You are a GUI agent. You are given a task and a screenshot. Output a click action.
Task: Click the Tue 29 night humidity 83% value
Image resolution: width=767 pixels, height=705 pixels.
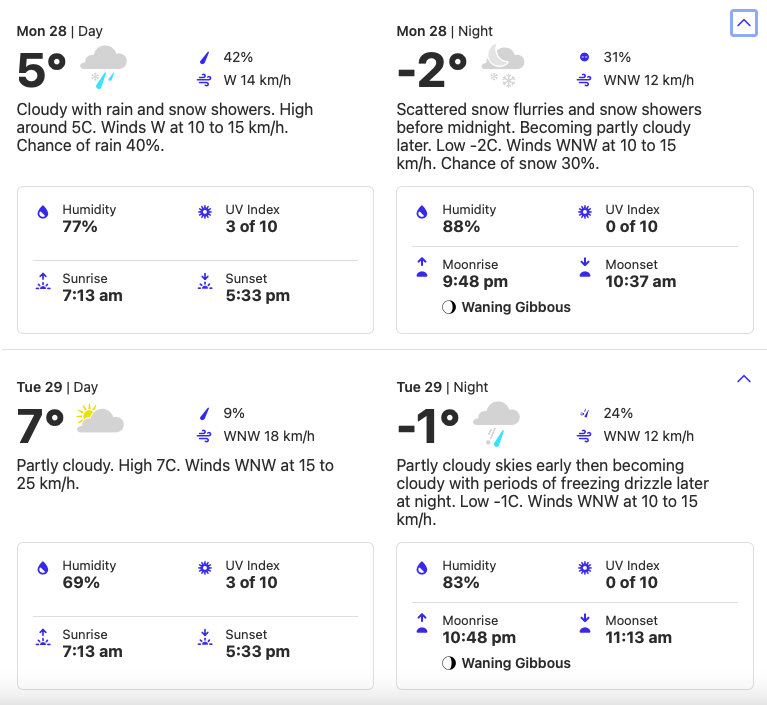point(461,582)
